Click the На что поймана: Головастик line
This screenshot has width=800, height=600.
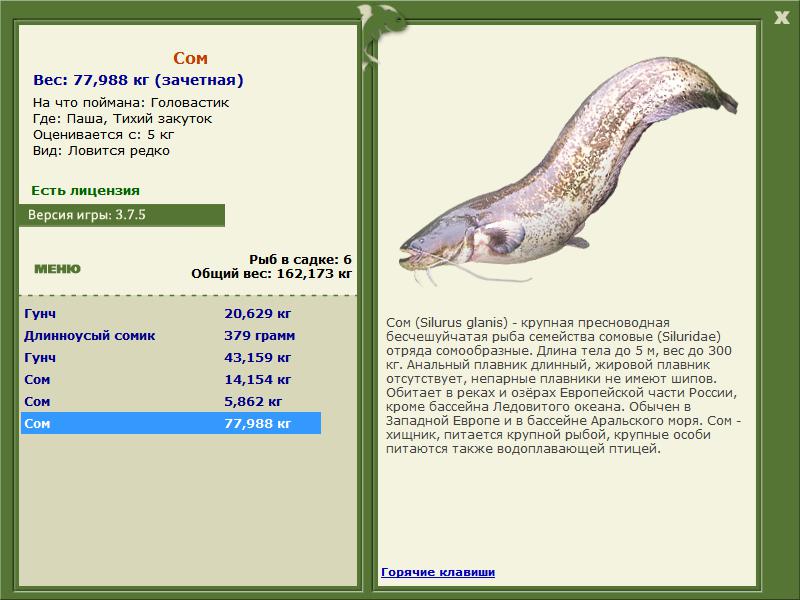[131, 103]
